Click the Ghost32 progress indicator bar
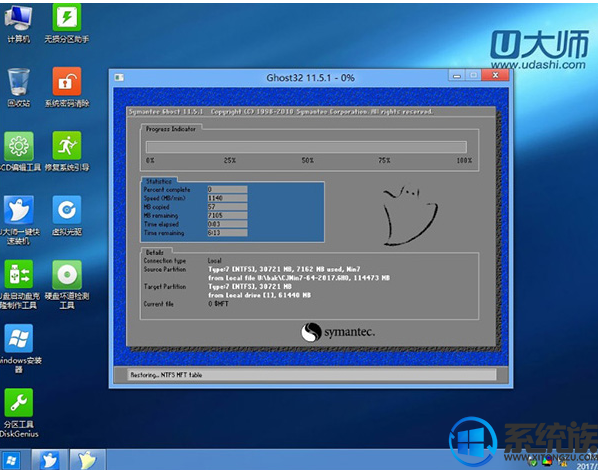The image size is (598, 470). click(306, 147)
